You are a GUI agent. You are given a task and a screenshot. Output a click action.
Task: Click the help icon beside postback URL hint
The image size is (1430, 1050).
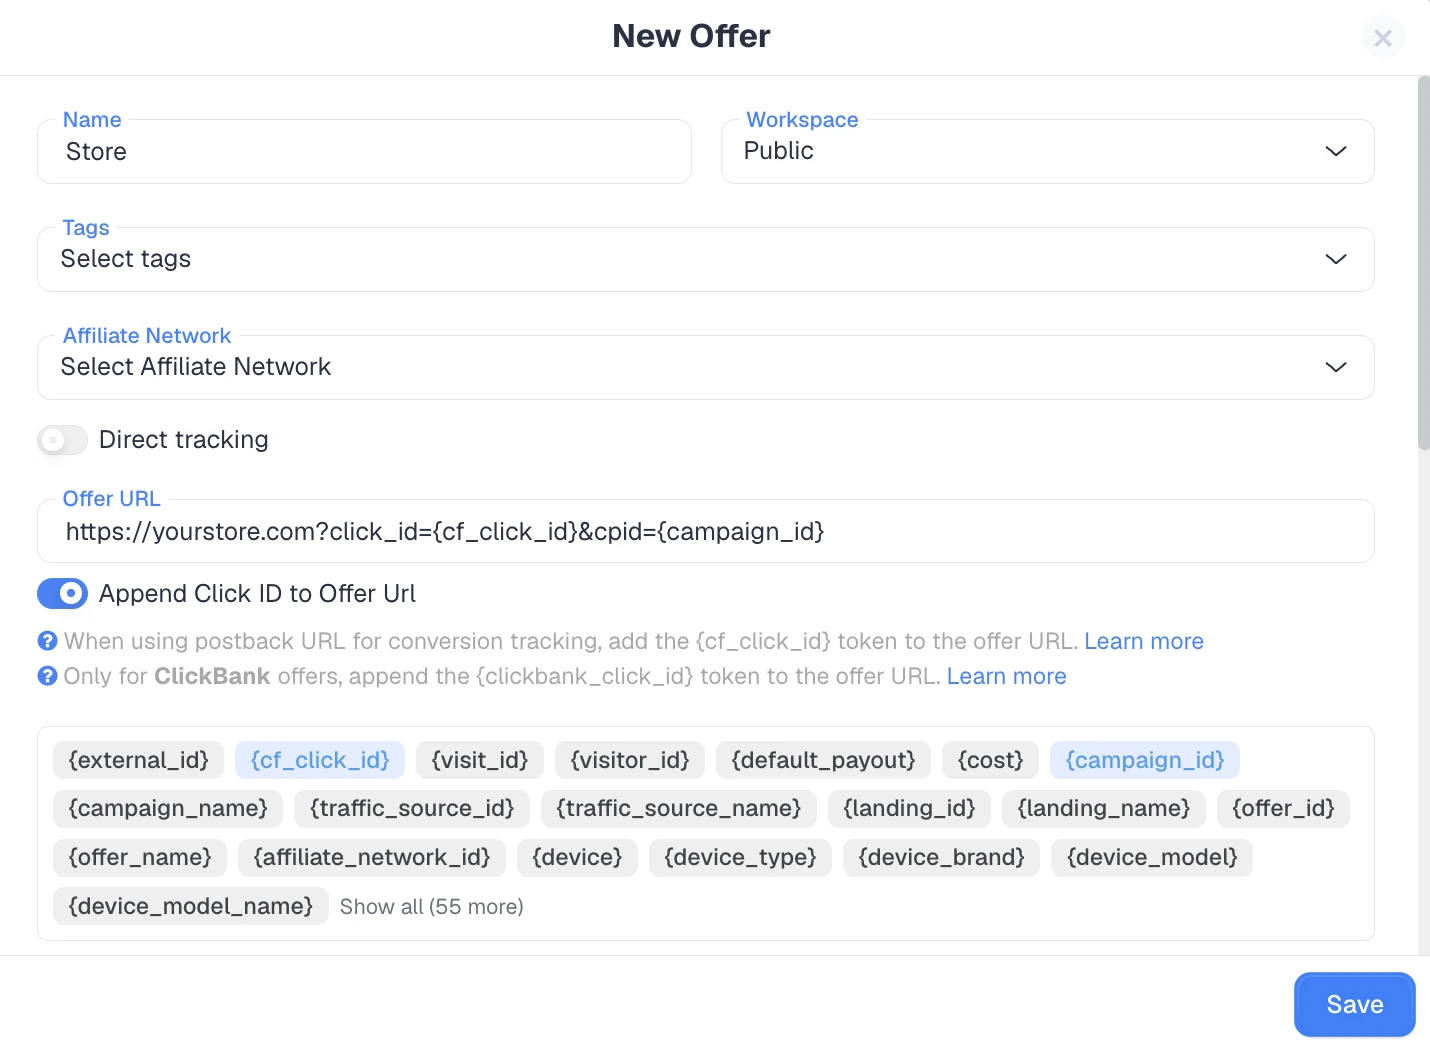coord(47,641)
